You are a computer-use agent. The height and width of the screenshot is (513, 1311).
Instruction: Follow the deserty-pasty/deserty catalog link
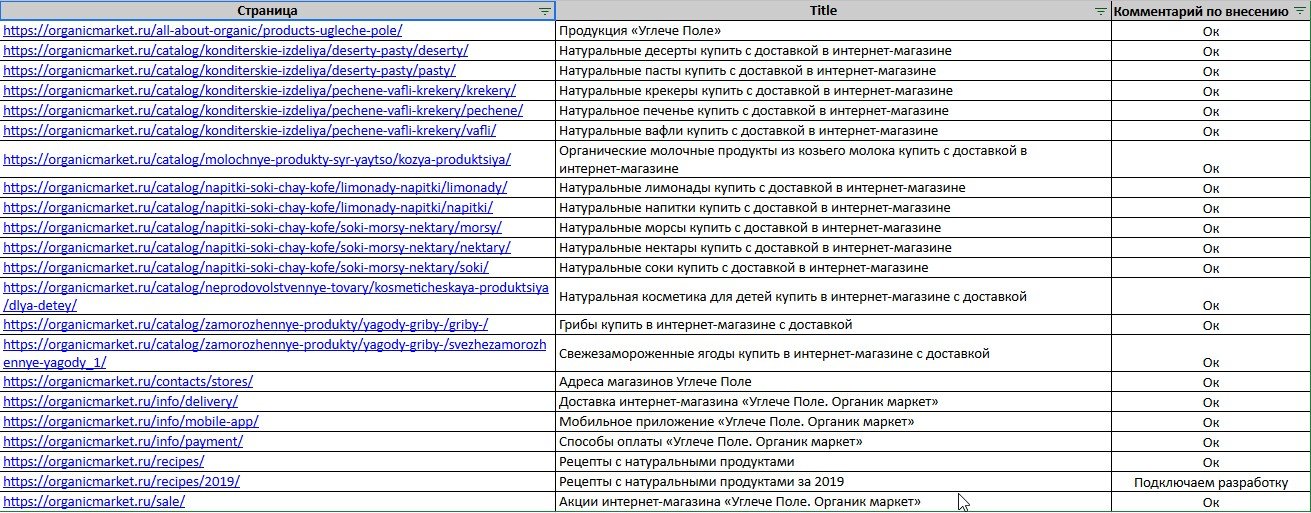pos(236,50)
